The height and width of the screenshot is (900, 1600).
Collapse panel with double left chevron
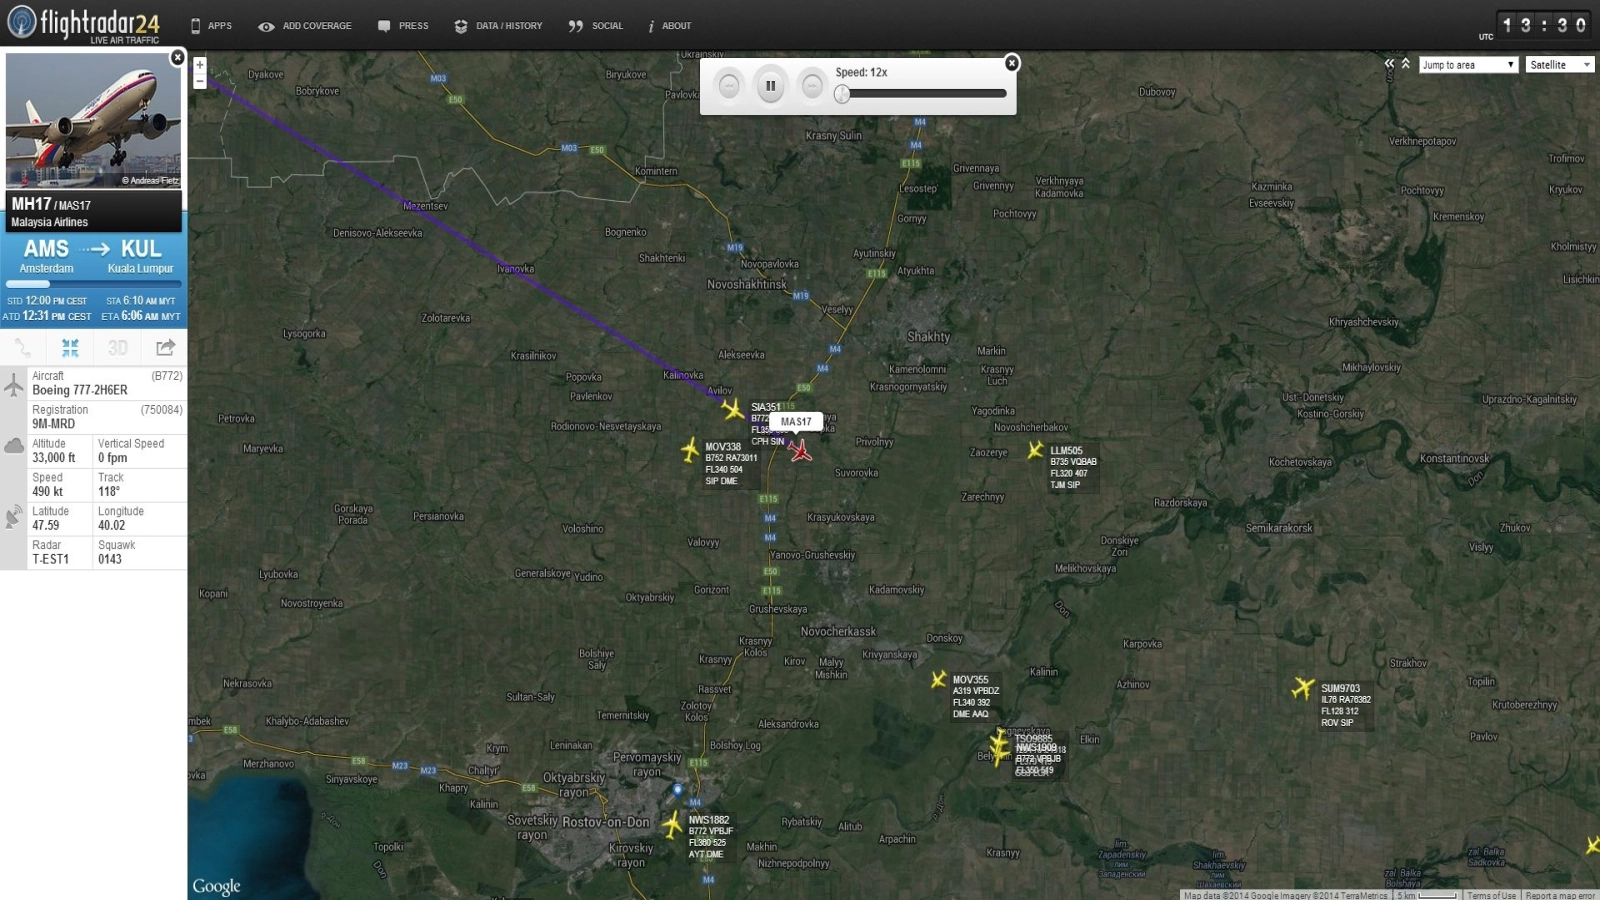[1389, 64]
